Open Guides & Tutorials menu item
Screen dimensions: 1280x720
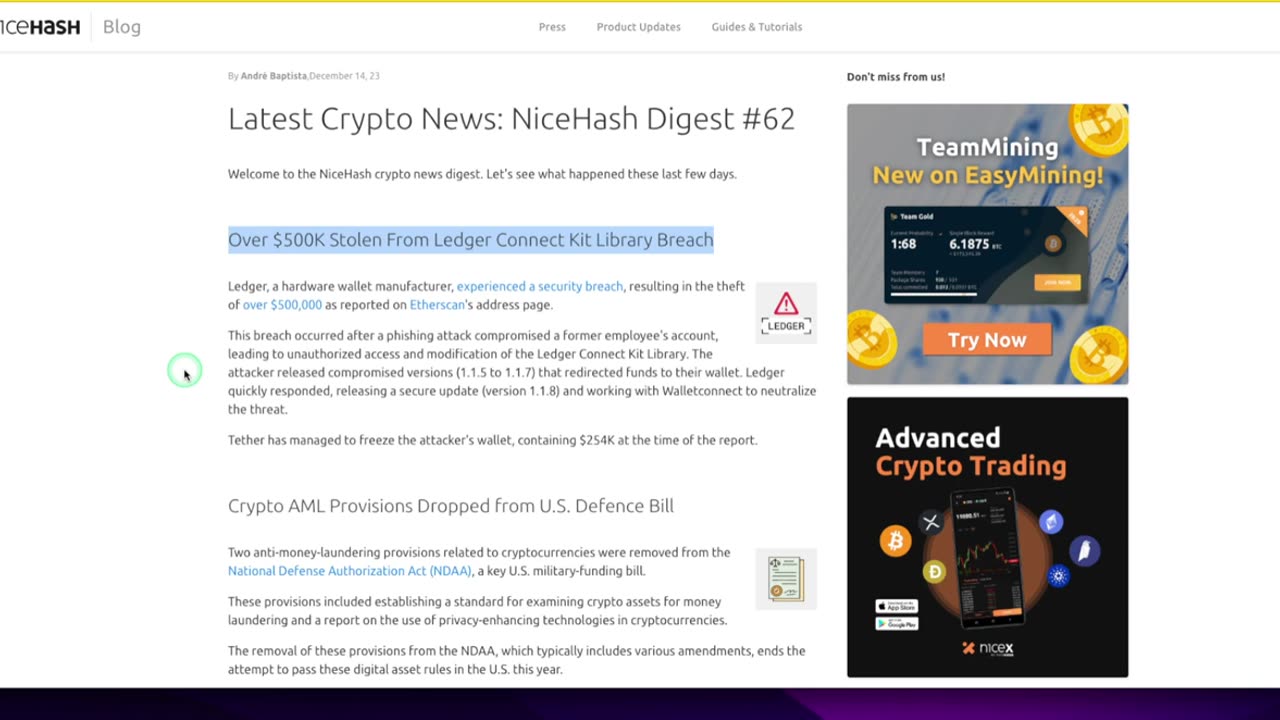(757, 27)
